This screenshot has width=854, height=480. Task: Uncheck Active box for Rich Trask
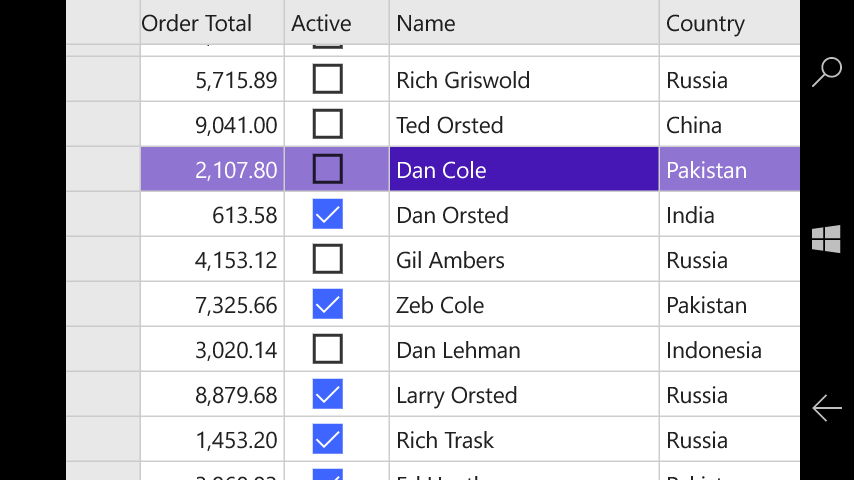click(328, 439)
